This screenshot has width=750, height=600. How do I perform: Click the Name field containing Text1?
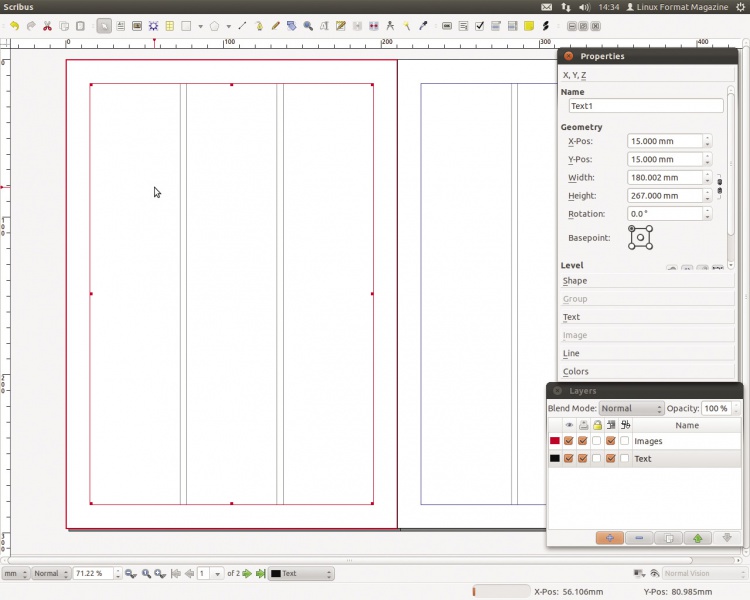646,106
